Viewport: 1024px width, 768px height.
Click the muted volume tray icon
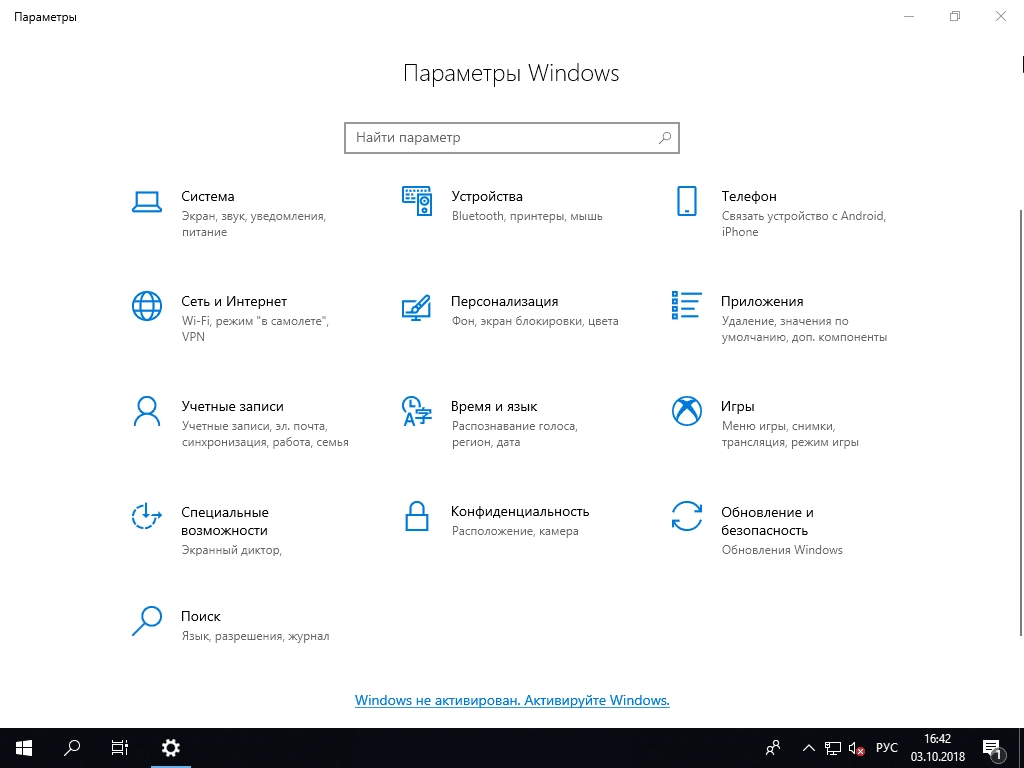(856, 748)
